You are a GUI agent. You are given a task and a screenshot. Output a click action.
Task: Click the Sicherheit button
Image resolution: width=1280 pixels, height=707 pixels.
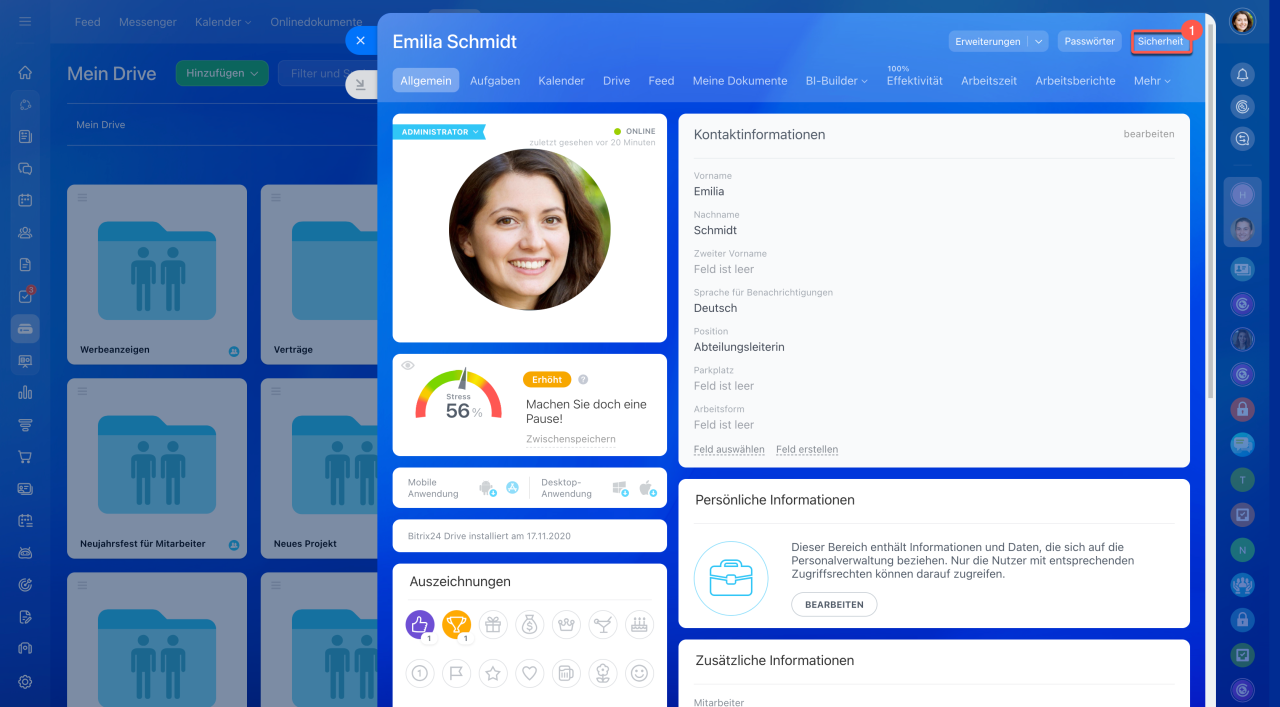tap(1161, 41)
